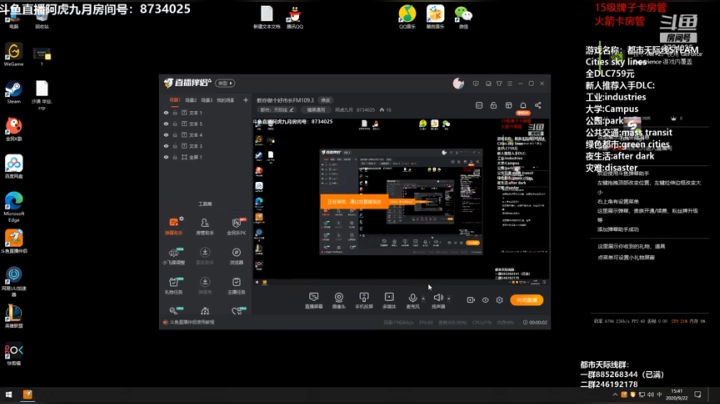Click the notification bell icon

[x=523, y=105]
